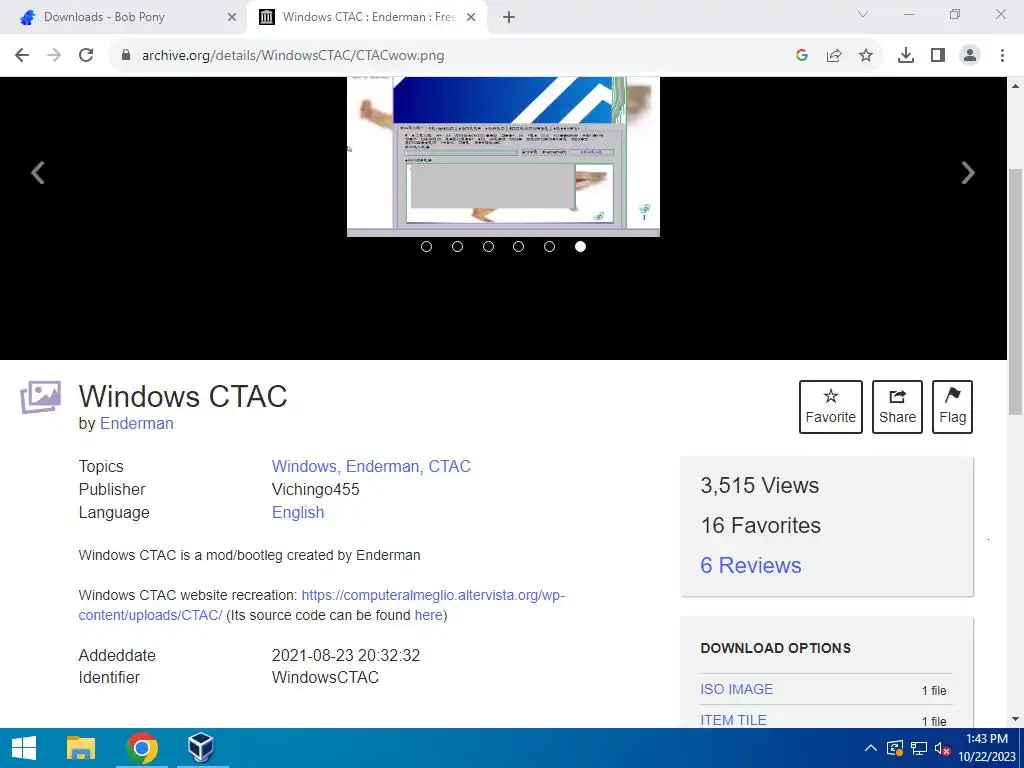The height and width of the screenshot is (768, 1024).
Task: Open Chrome downloads icon
Action: (x=906, y=56)
